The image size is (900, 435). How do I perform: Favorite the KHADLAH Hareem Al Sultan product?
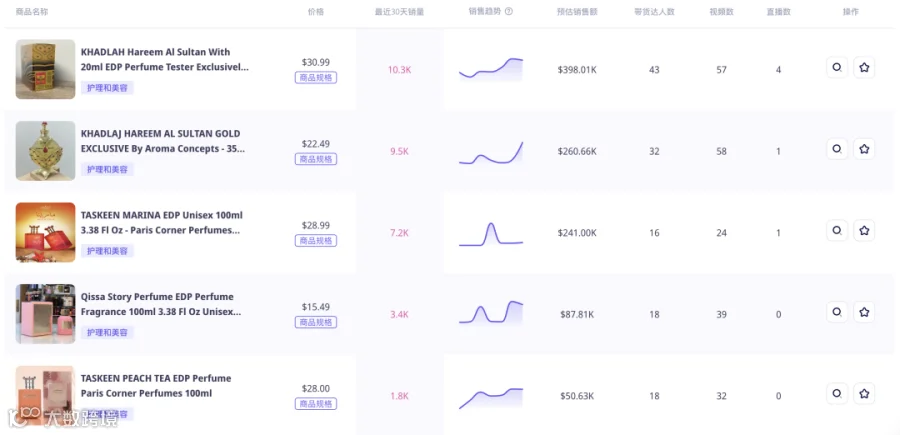click(x=864, y=68)
